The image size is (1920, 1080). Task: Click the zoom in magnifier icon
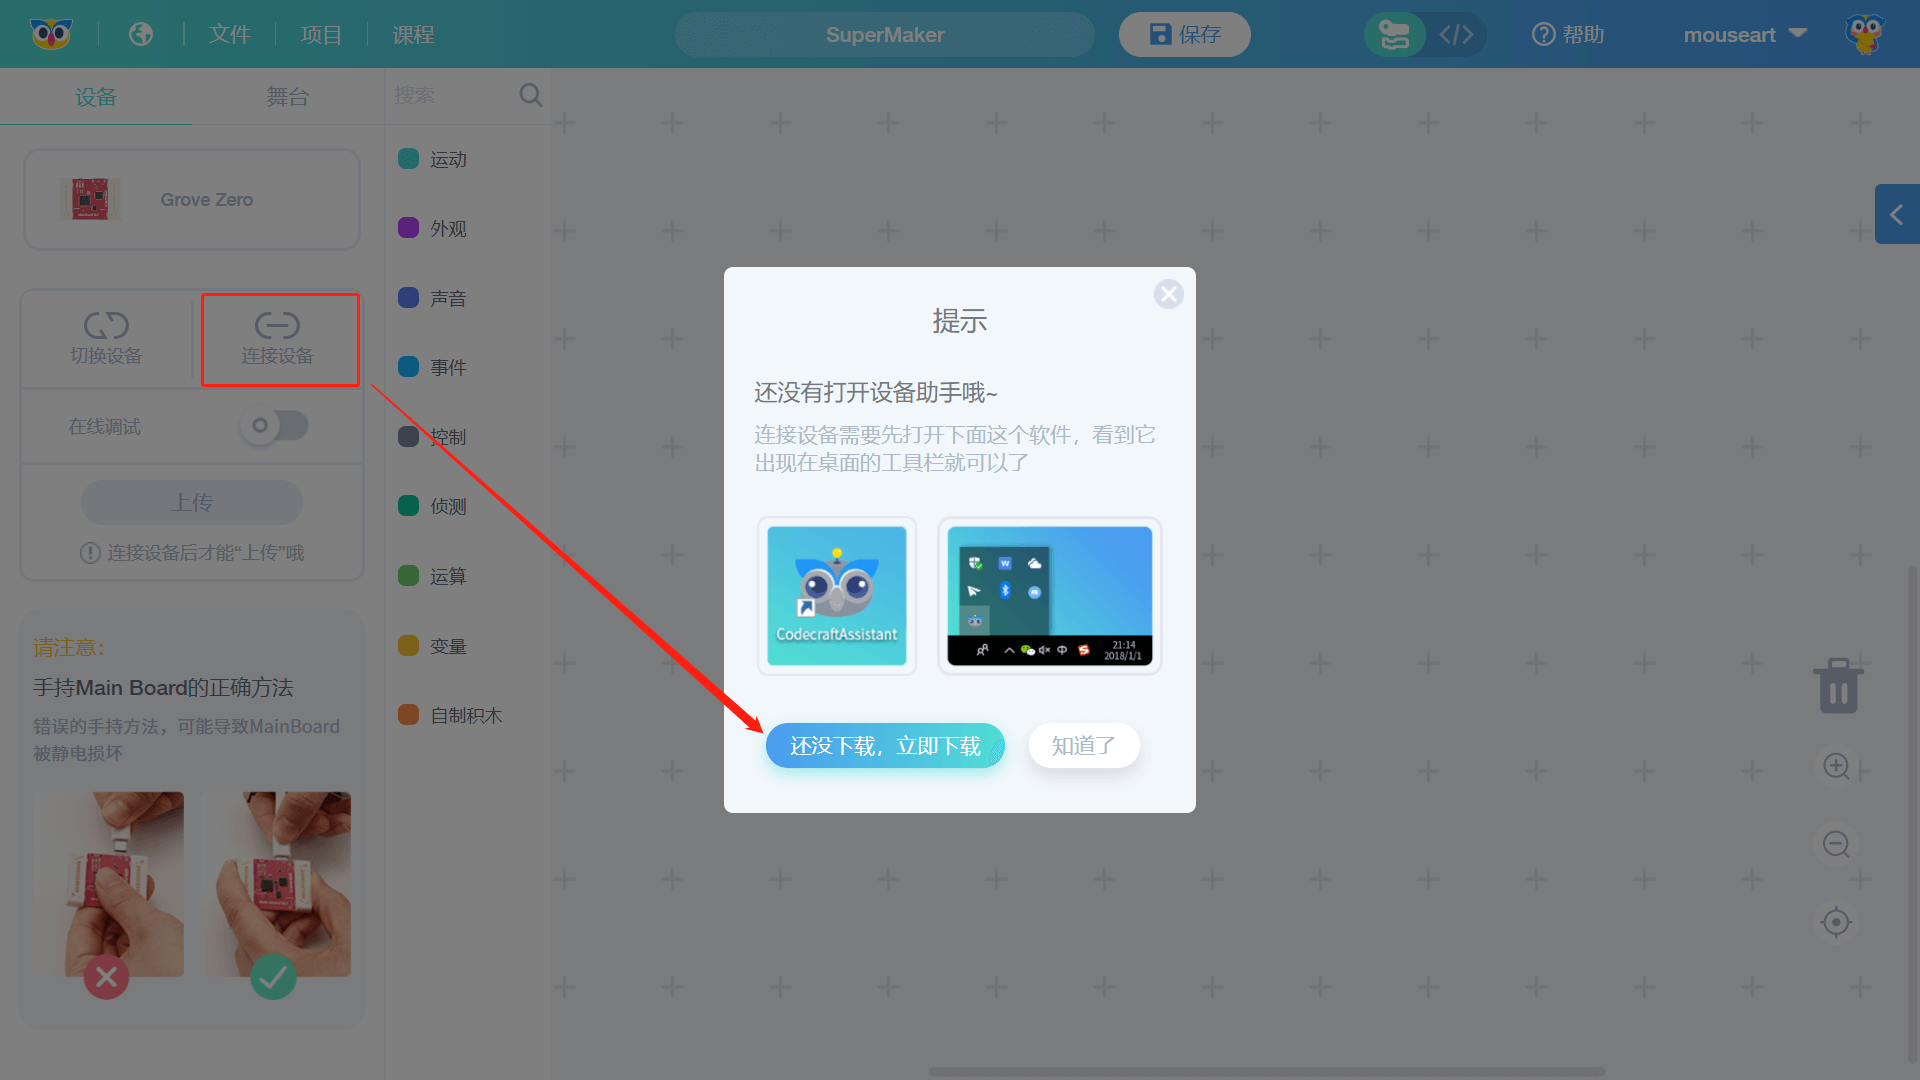coord(1836,766)
